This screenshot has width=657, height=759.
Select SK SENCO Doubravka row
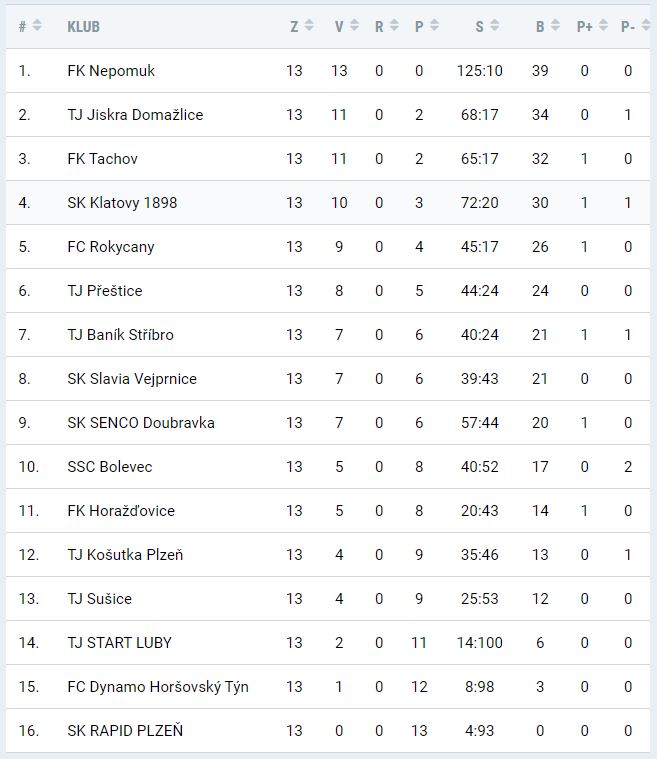click(140, 423)
